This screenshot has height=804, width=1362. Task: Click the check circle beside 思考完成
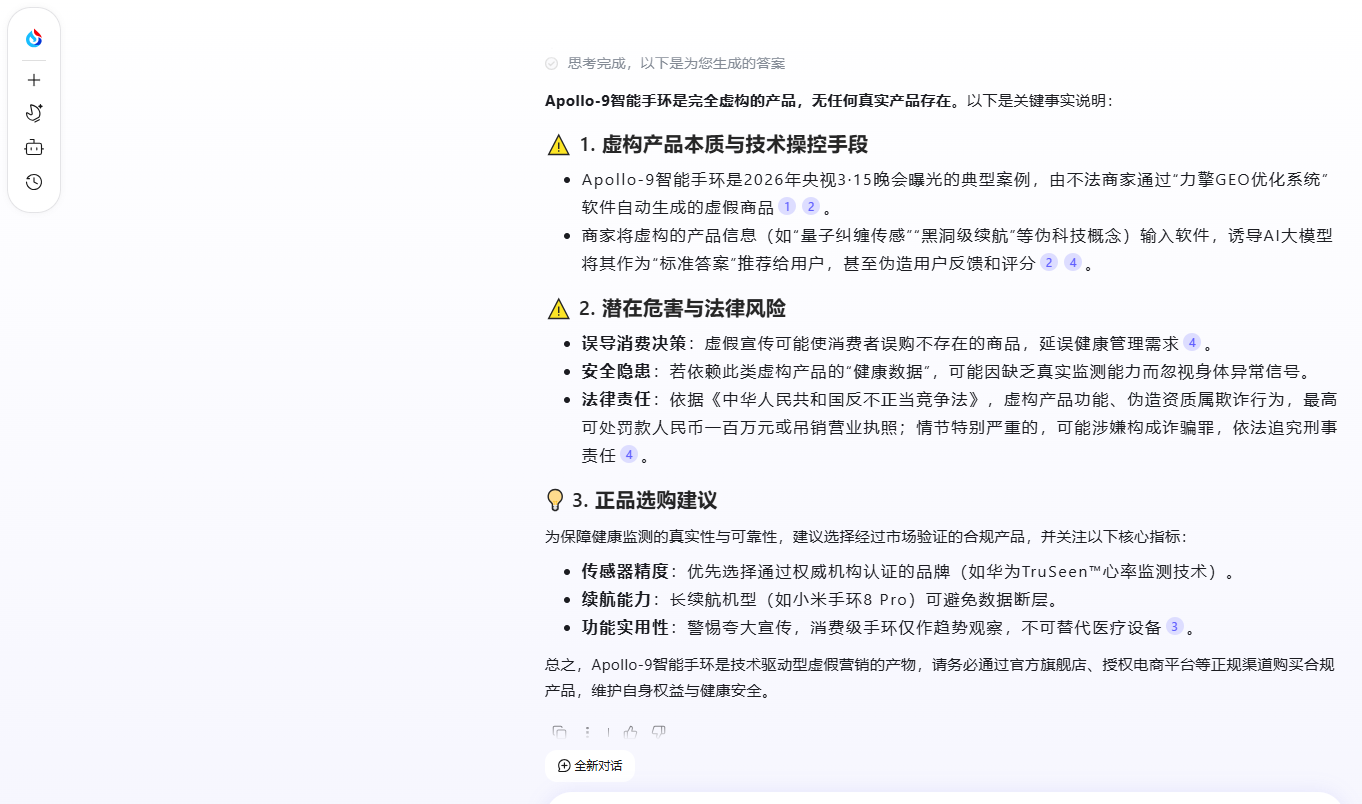pyautogui.click(x=551, y=63)
